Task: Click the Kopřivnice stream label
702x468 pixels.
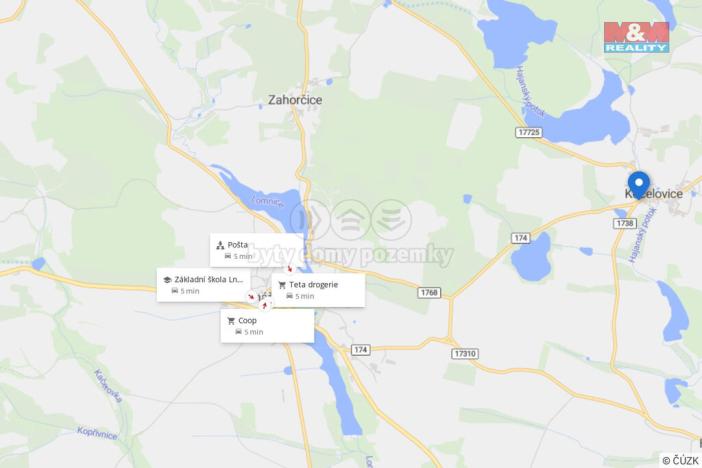Action: pos(97,434)
